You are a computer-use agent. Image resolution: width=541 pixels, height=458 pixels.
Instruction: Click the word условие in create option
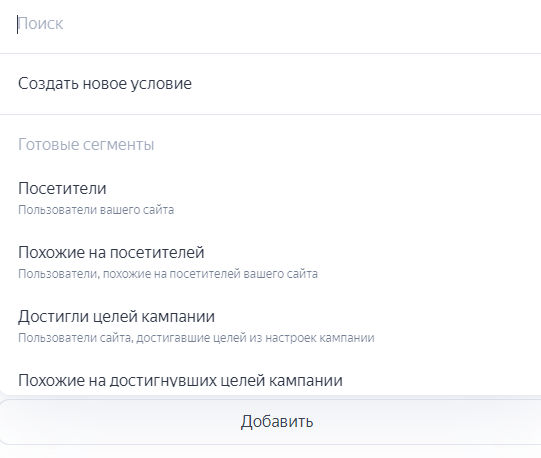coord(161,84)
